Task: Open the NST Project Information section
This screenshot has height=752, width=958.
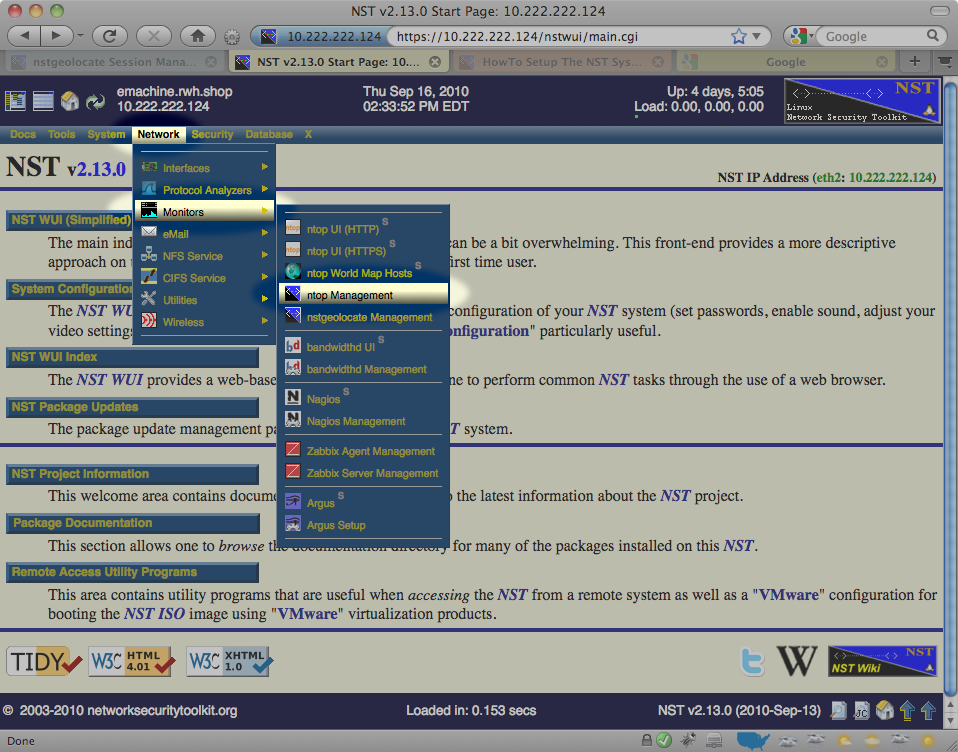Action: [133, 474]
